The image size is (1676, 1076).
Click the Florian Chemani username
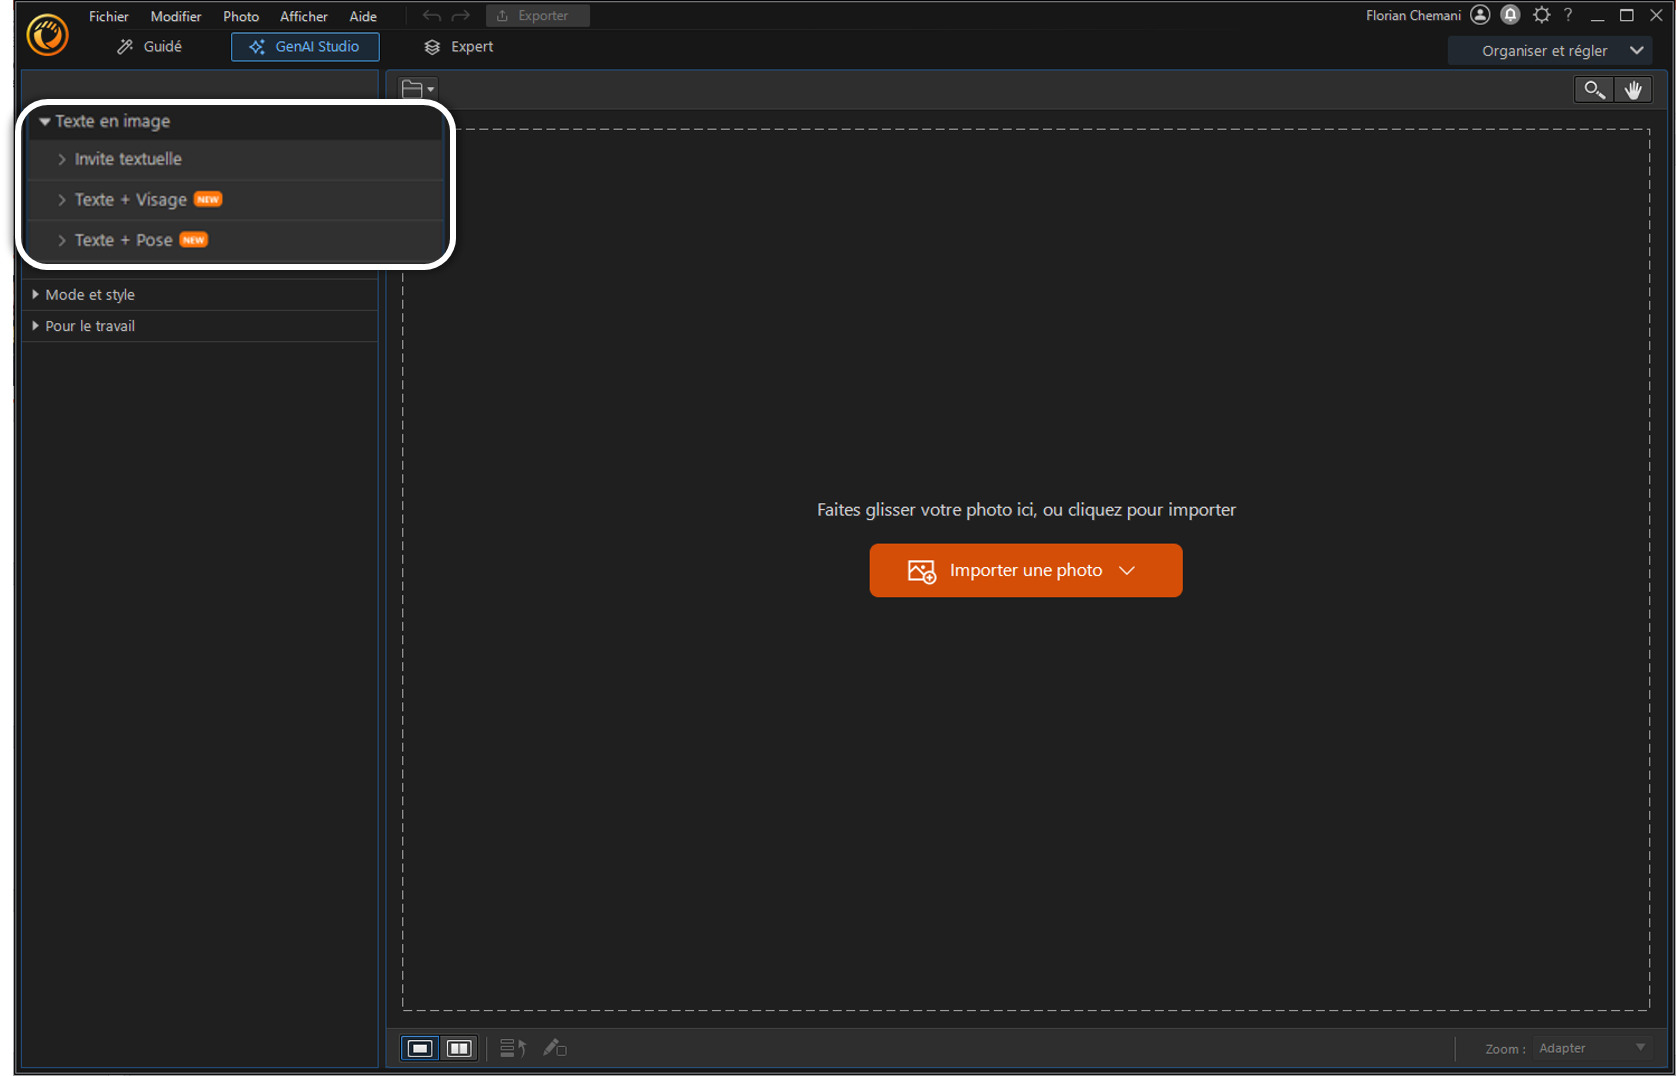tap(1413, 16)
